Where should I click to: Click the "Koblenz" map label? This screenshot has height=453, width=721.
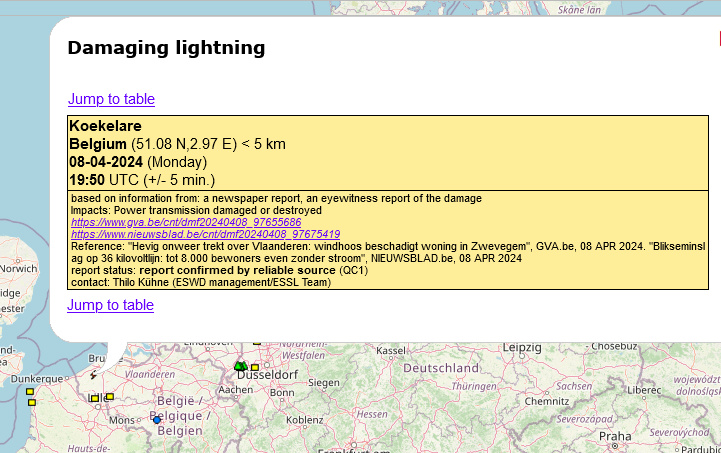click(x=304, y=420)
